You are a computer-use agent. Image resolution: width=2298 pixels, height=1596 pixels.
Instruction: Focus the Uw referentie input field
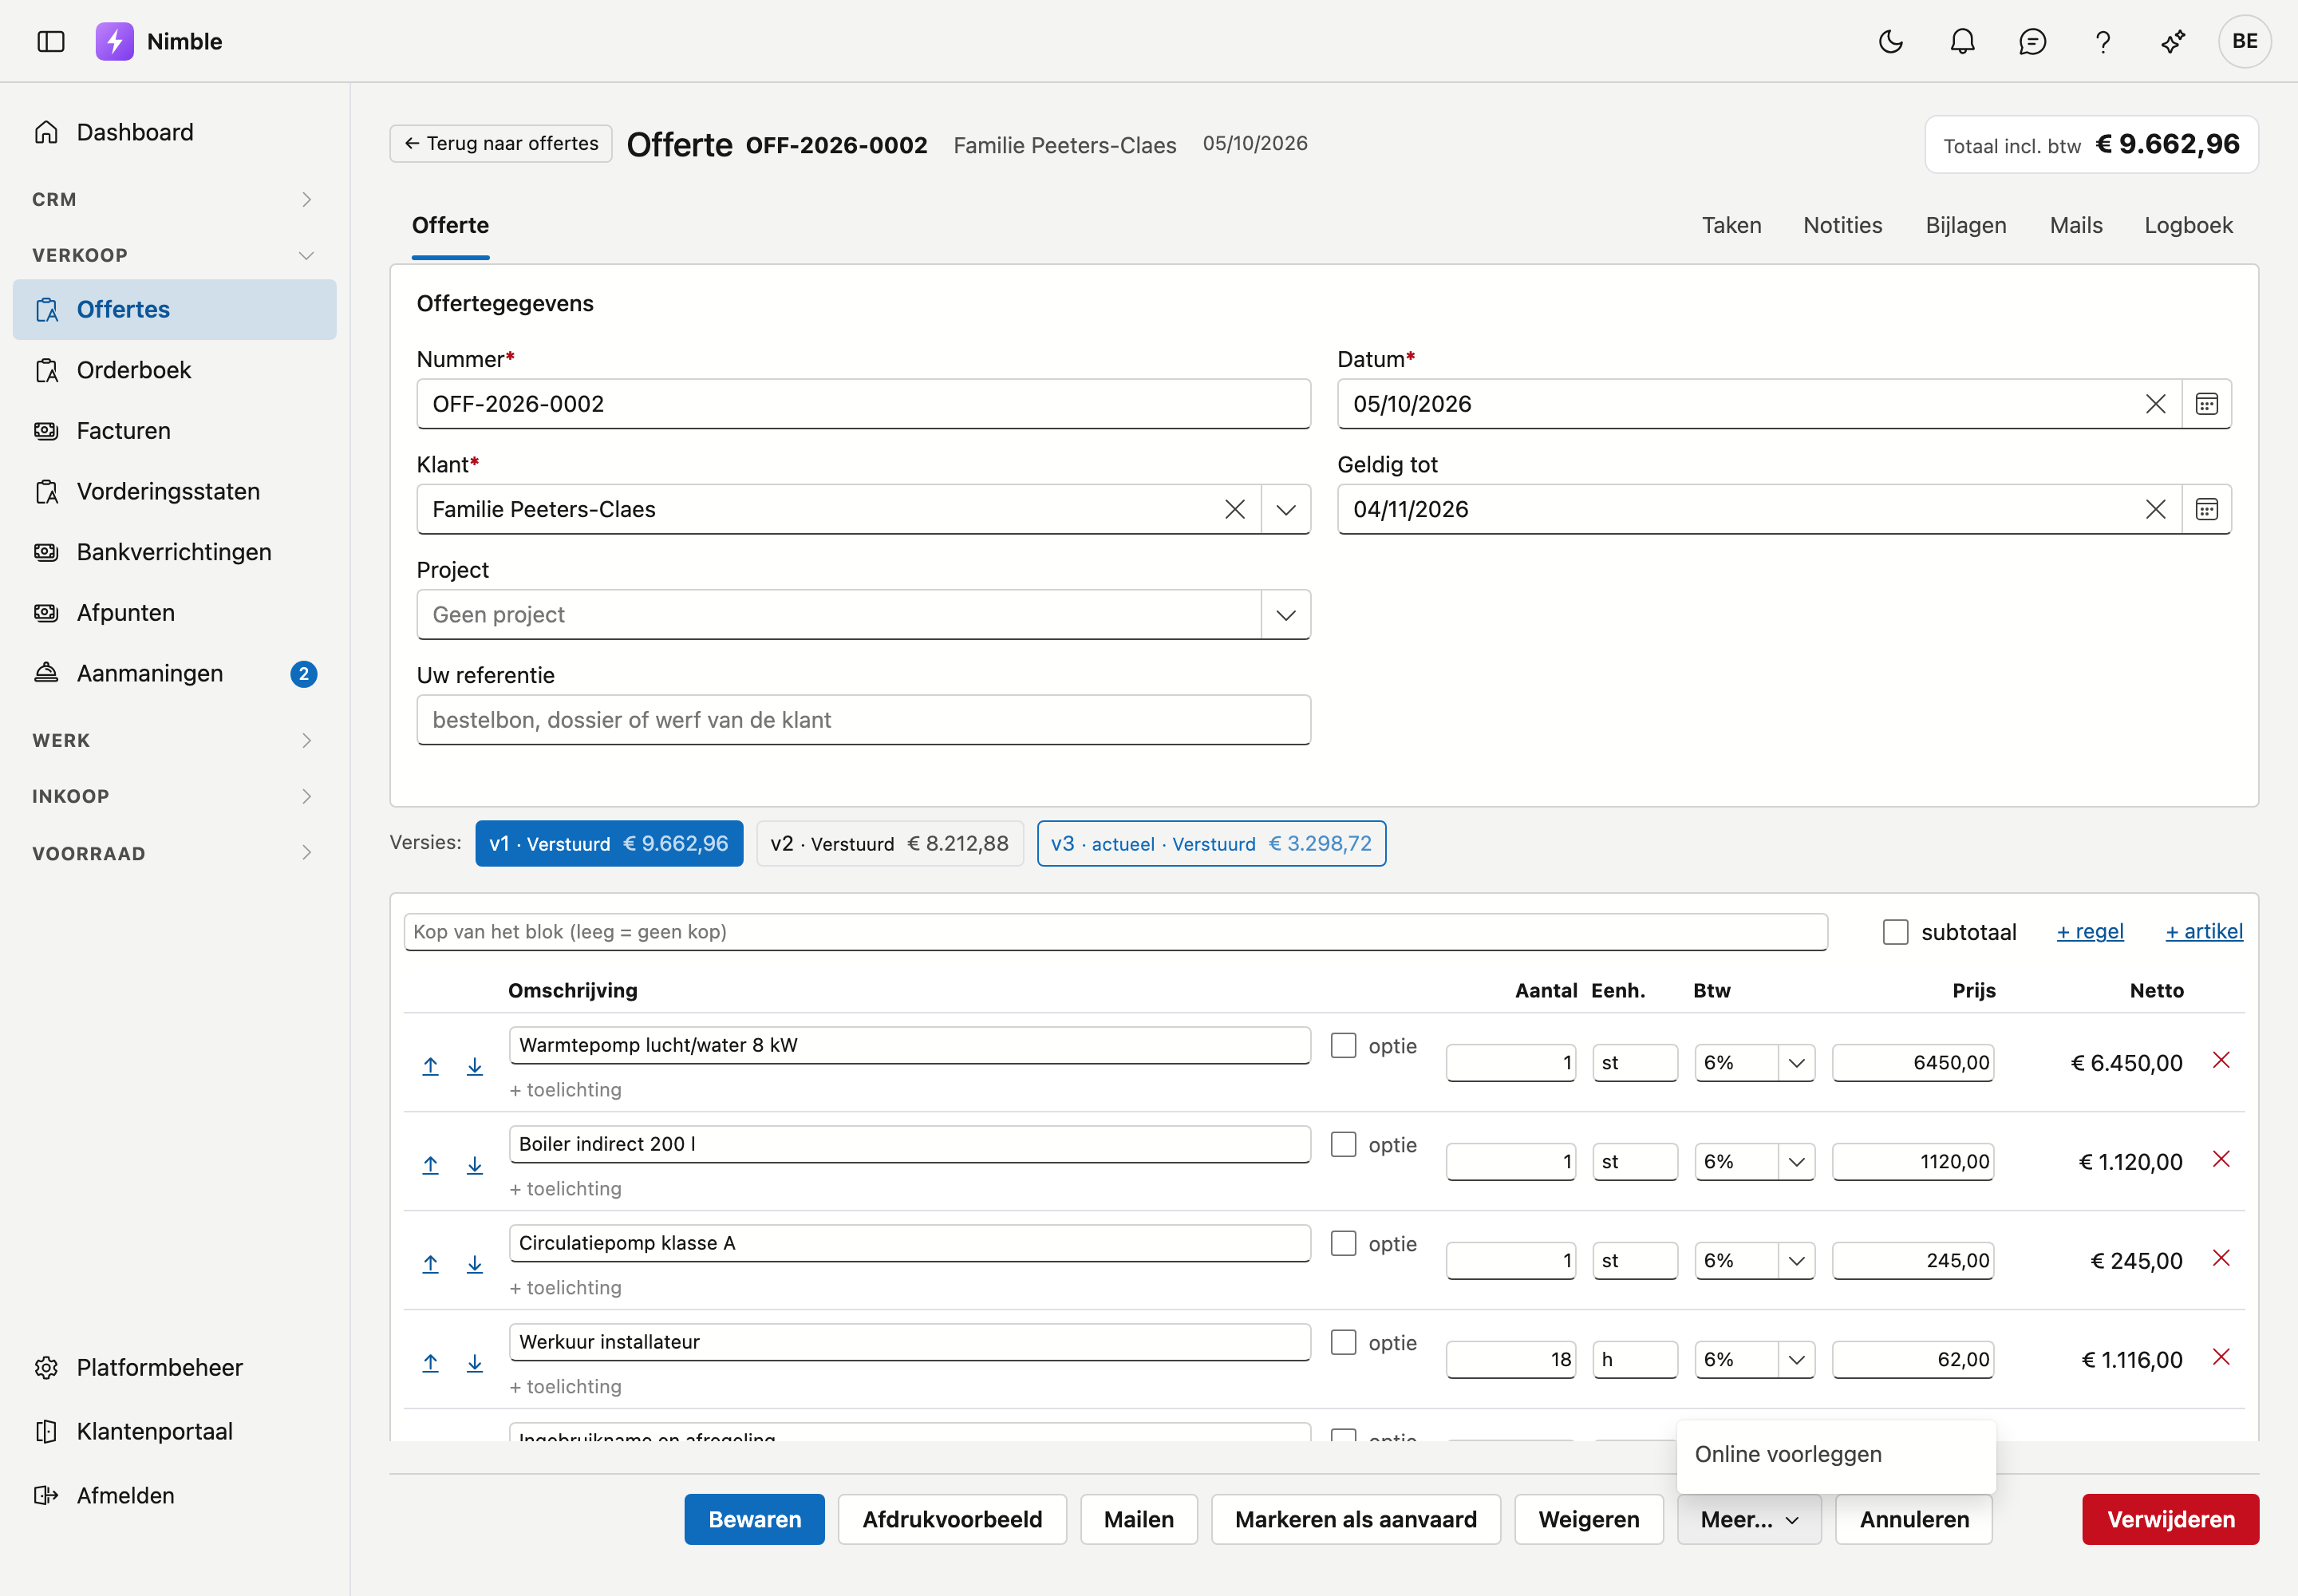point(863,720)
